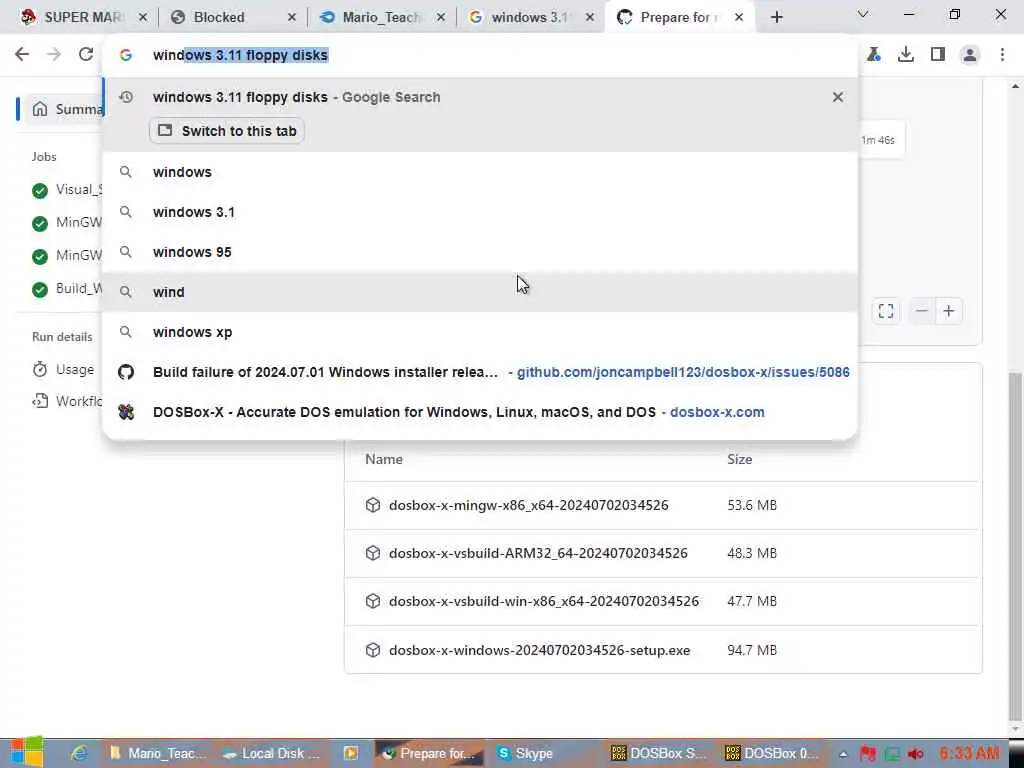This screenshot has height=768, width=1024.
Task: Zoom out the workflow graph
Action: 921,312
